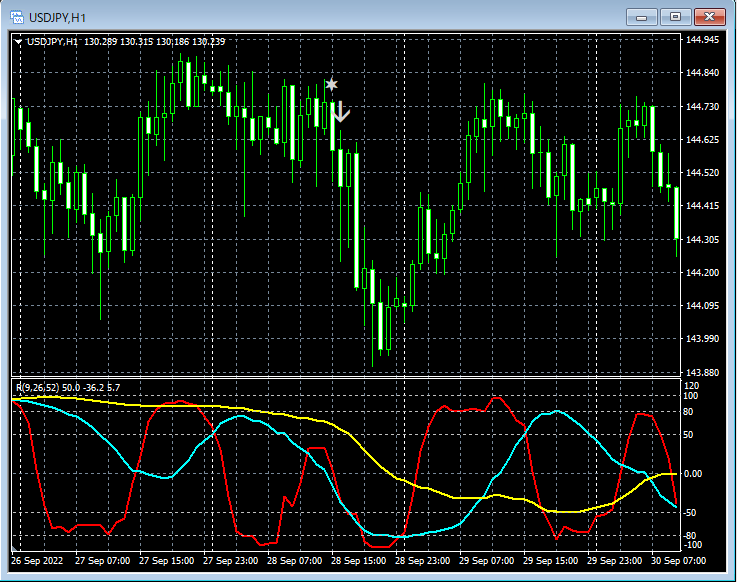Click the USDJPY,H1 title bar text
738x582 pixels.
tap(57, 16)
